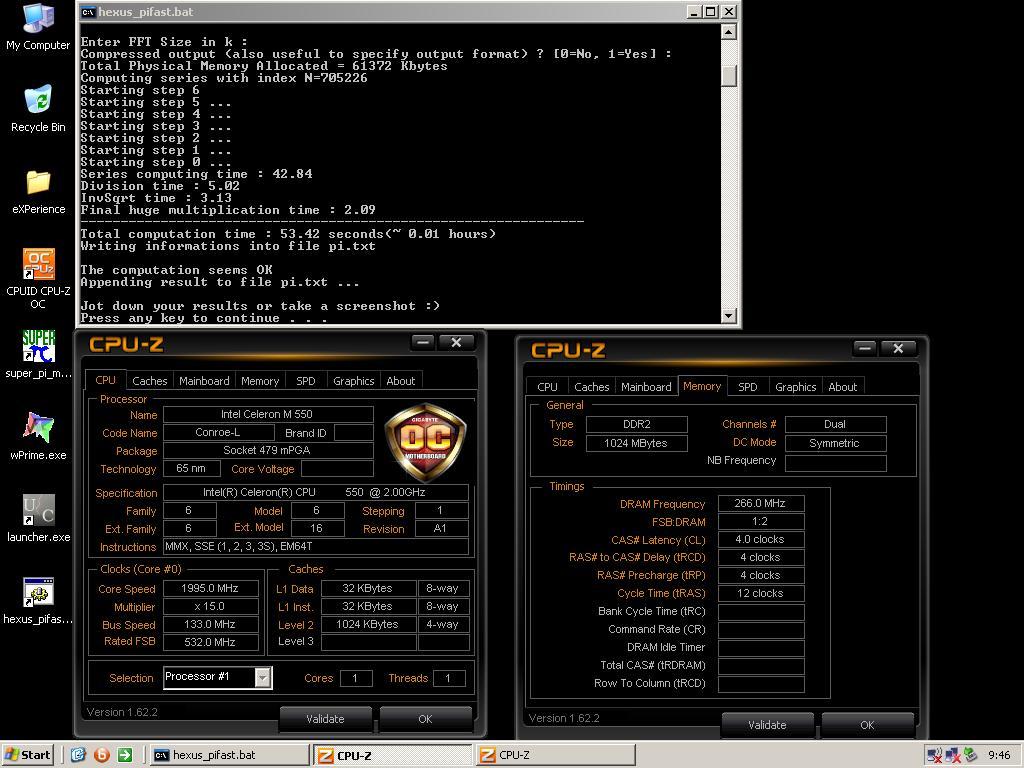Click the memory Size 1024 MBytes value
This screenshot has height=768, width=1024.
pyautogui.click(x=637, y=443)
